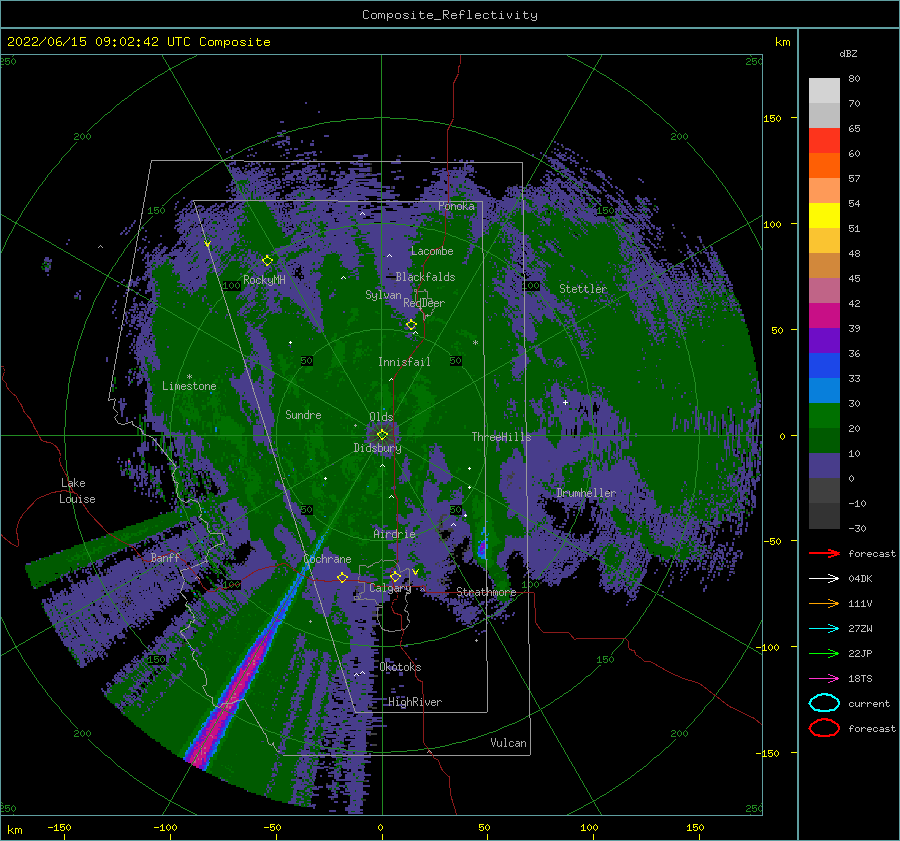Click the Airdrie label
Viewport: 900px width, 841px height.
pyautogui.click(x=394, y=534)
